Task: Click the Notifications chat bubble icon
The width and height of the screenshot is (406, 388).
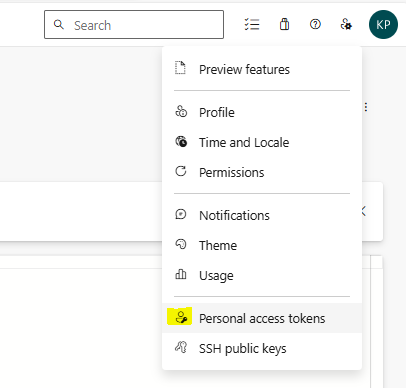Action: point(181,214)
